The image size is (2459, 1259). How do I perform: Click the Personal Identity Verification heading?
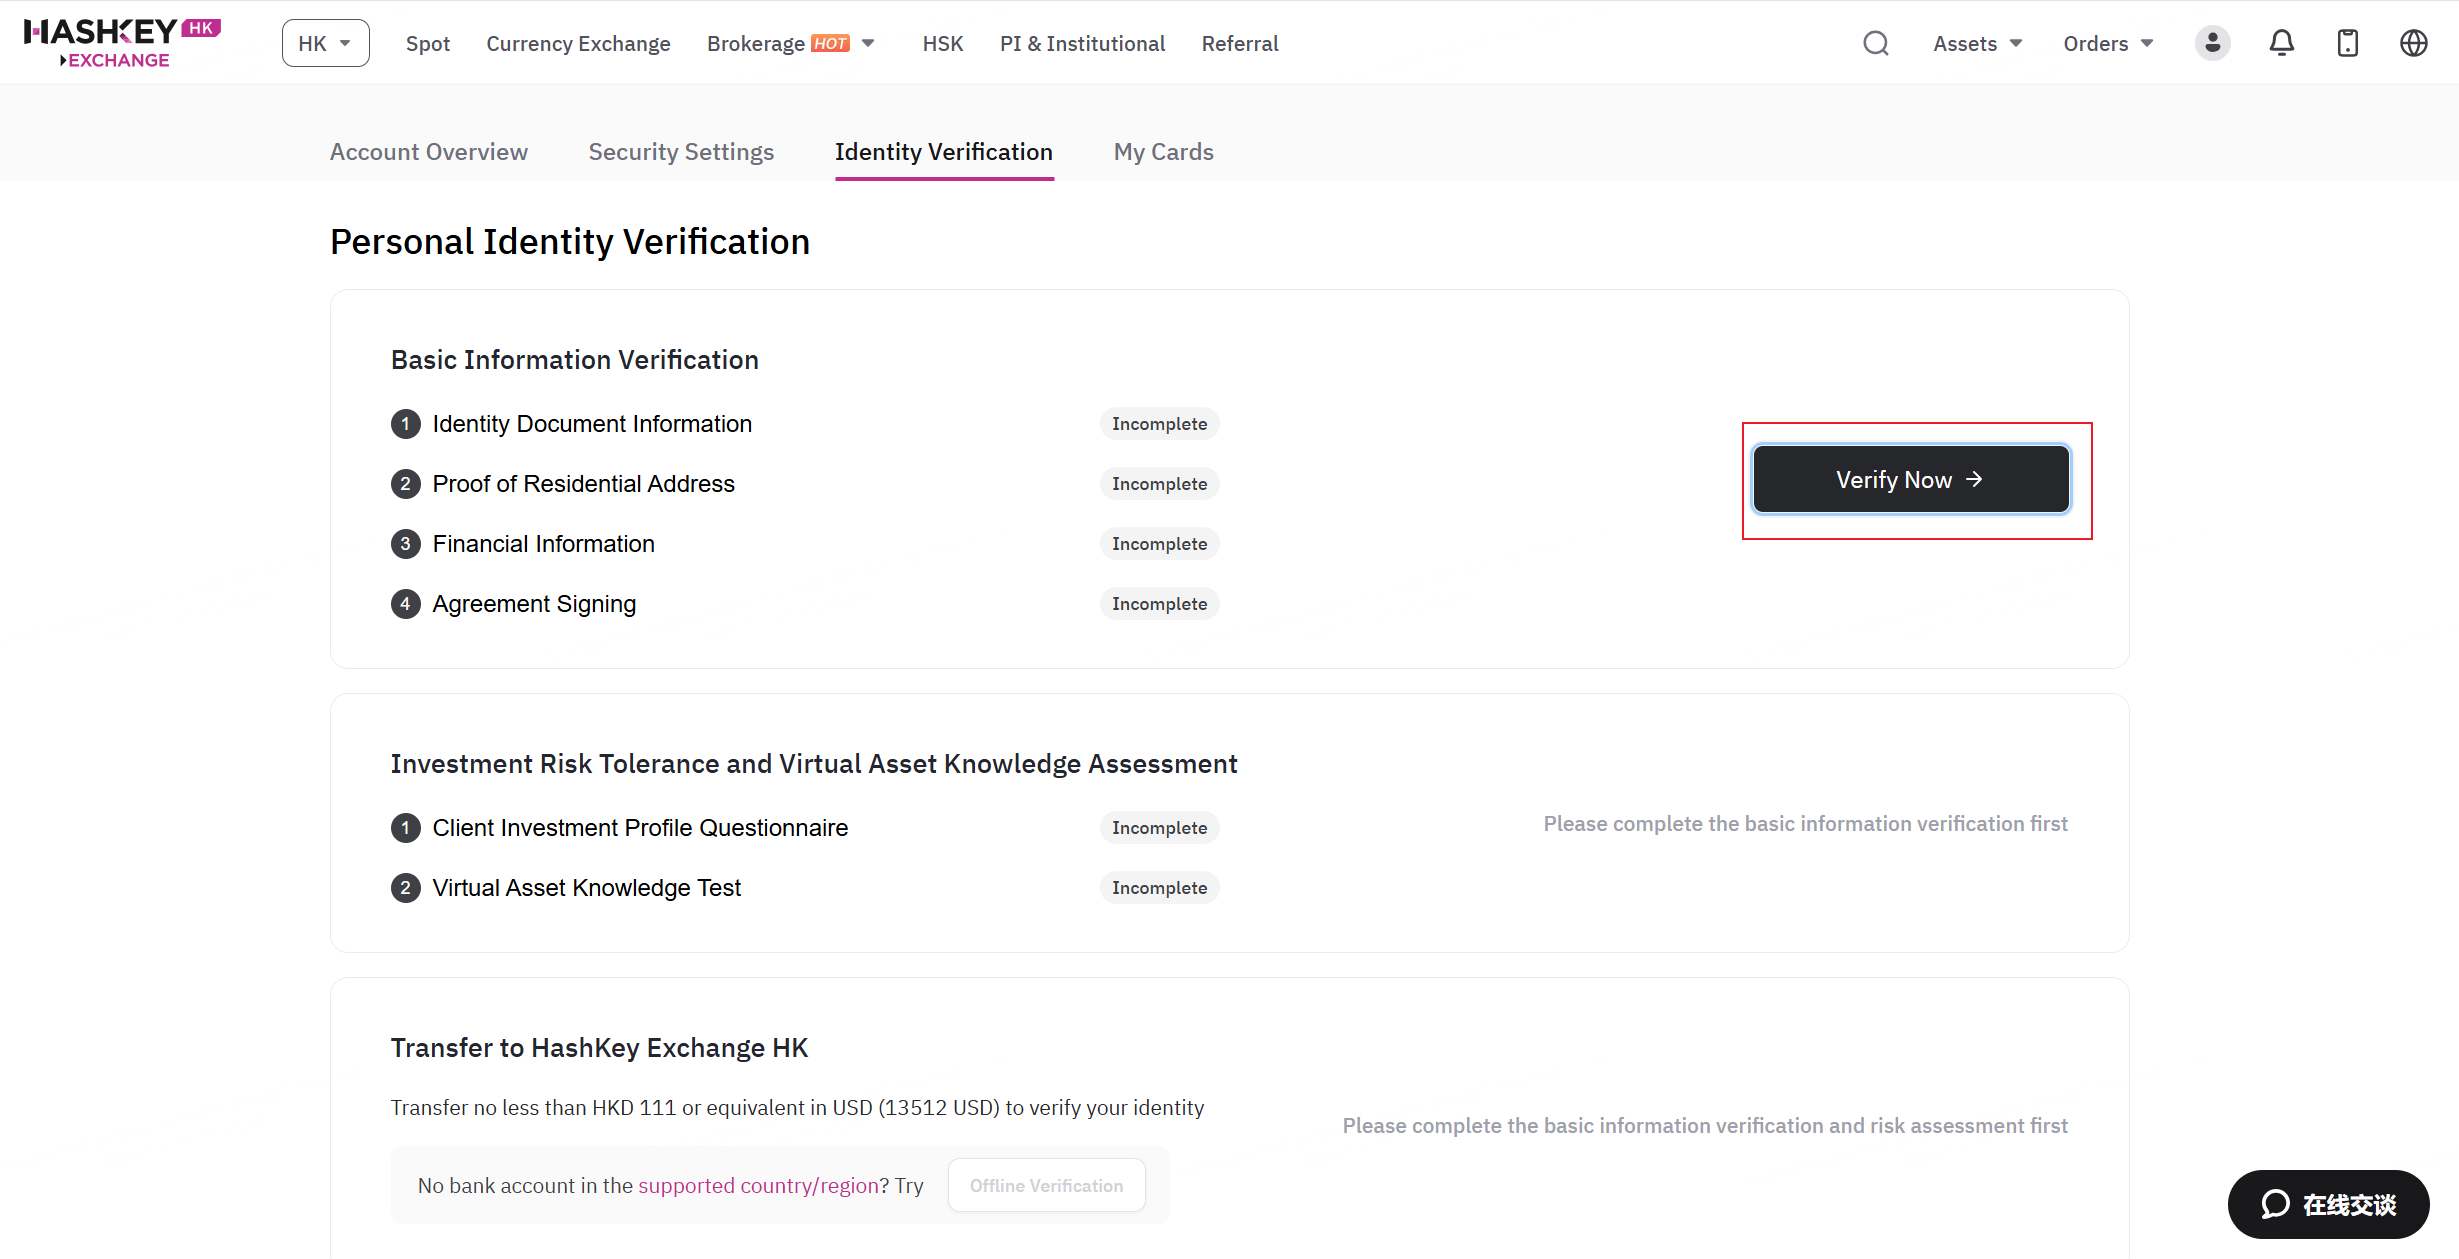click(x=570, y=242)
